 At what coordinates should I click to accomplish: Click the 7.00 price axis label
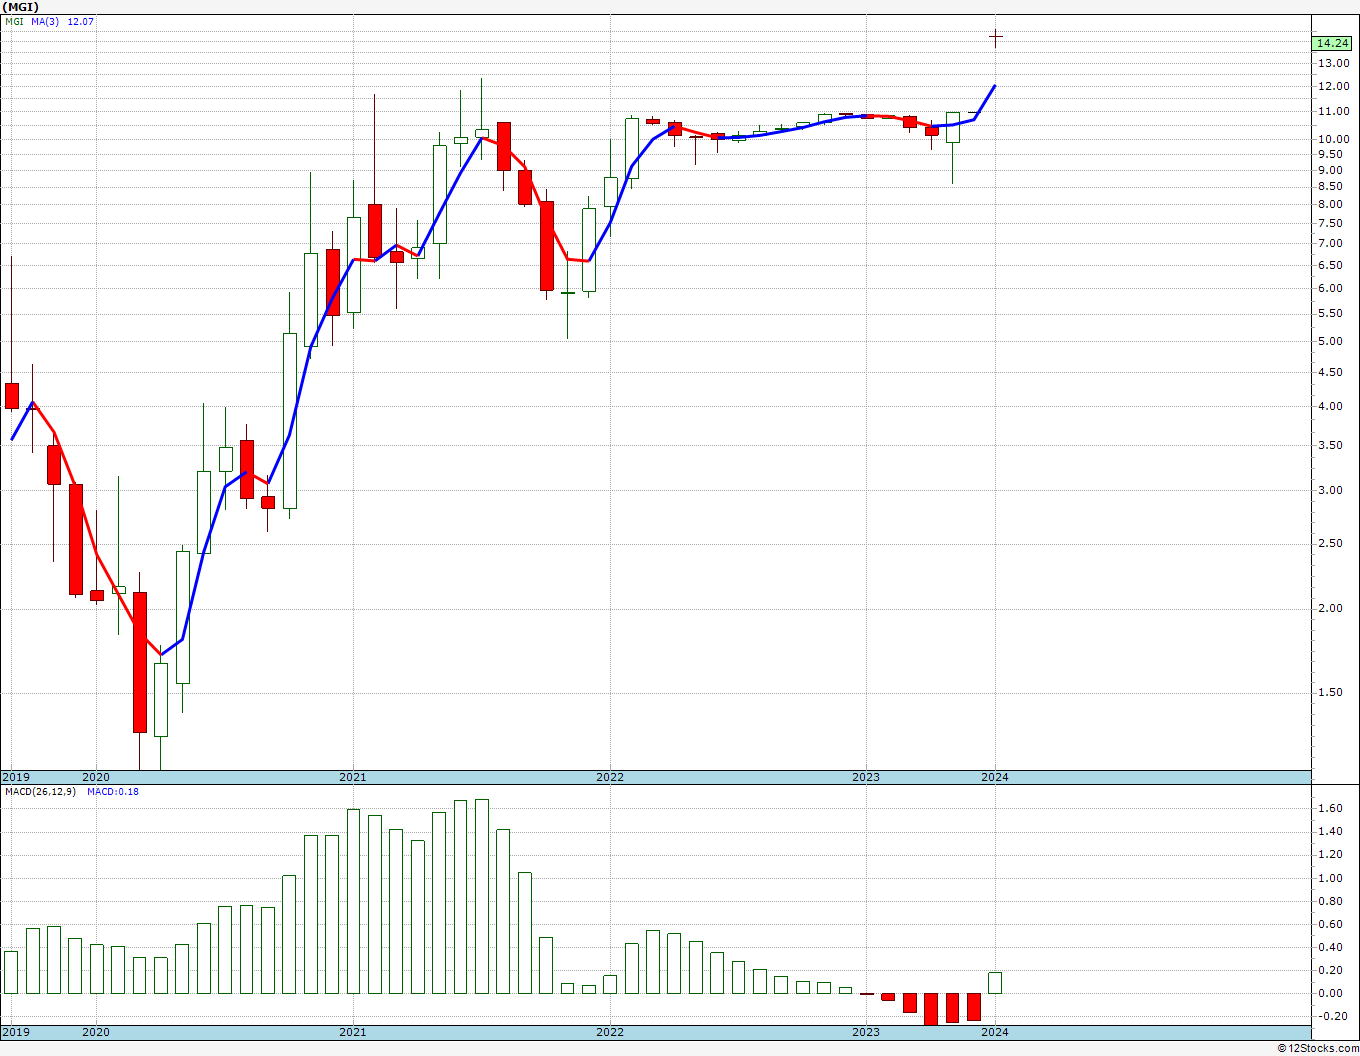coord(1330,243)
